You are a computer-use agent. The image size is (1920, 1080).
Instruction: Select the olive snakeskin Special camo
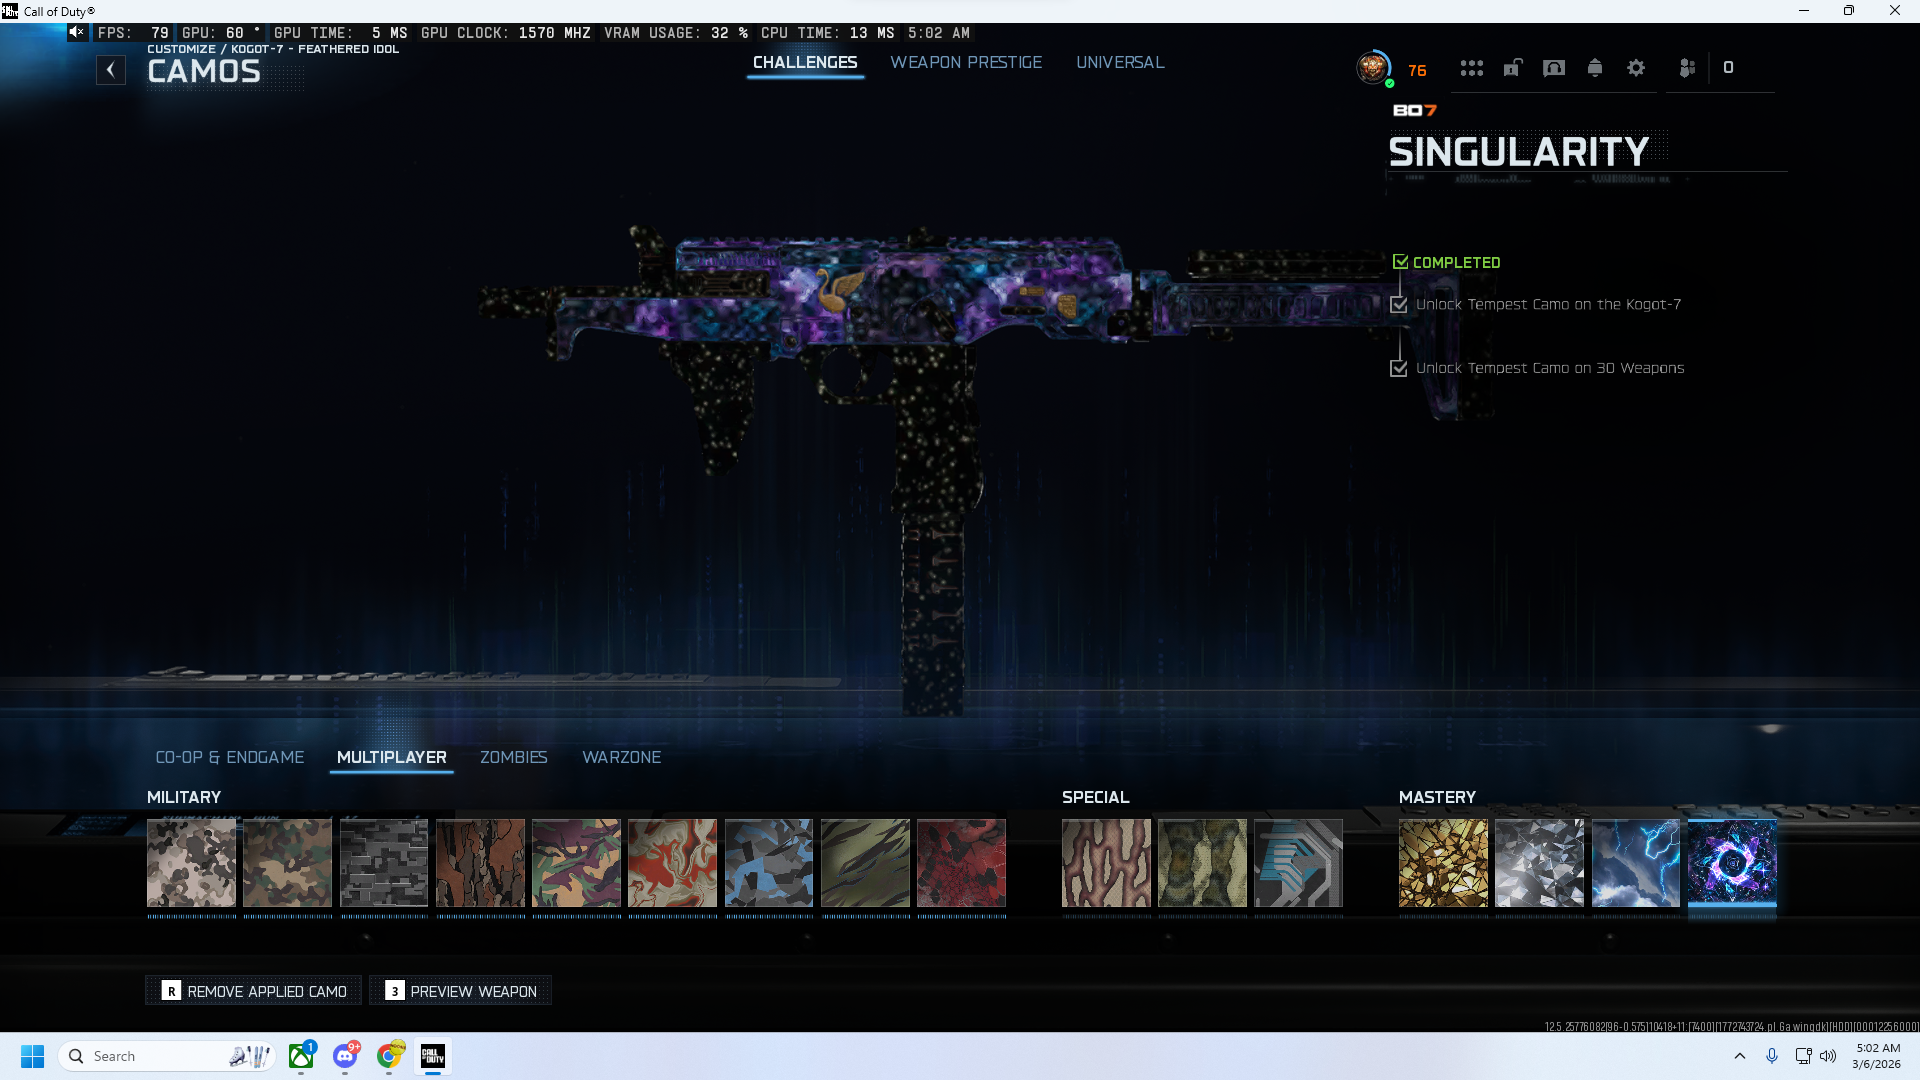1203,863
